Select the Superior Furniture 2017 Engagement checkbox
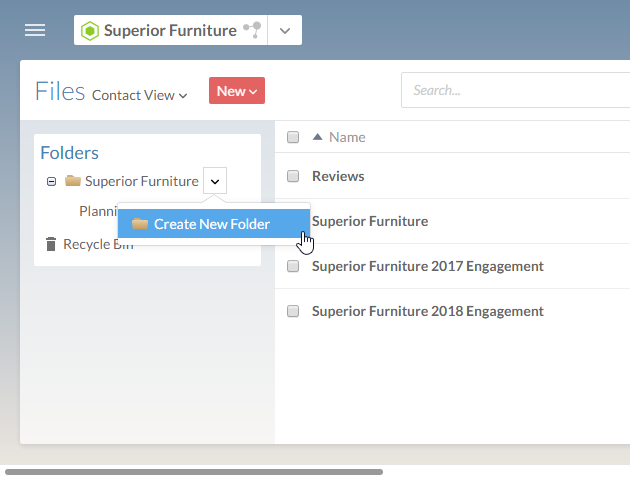Screen dimensions: 630x480 tap(293, 266)
